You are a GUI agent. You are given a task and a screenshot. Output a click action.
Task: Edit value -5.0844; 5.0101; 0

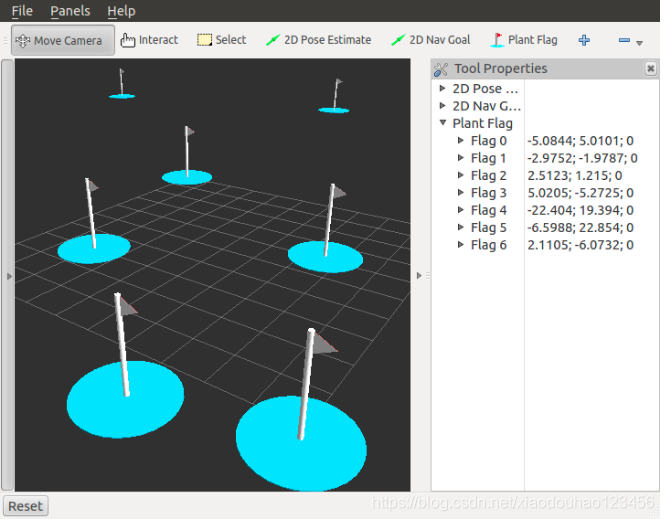[x=581, y=141]
